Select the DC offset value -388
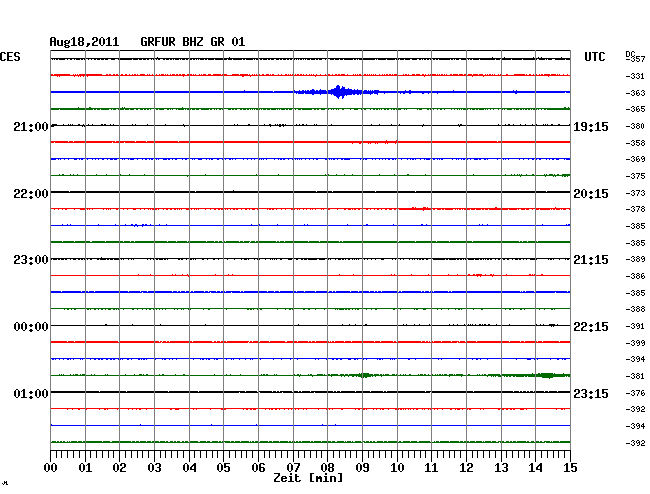 pyautogui.click(x=635, y=309)
